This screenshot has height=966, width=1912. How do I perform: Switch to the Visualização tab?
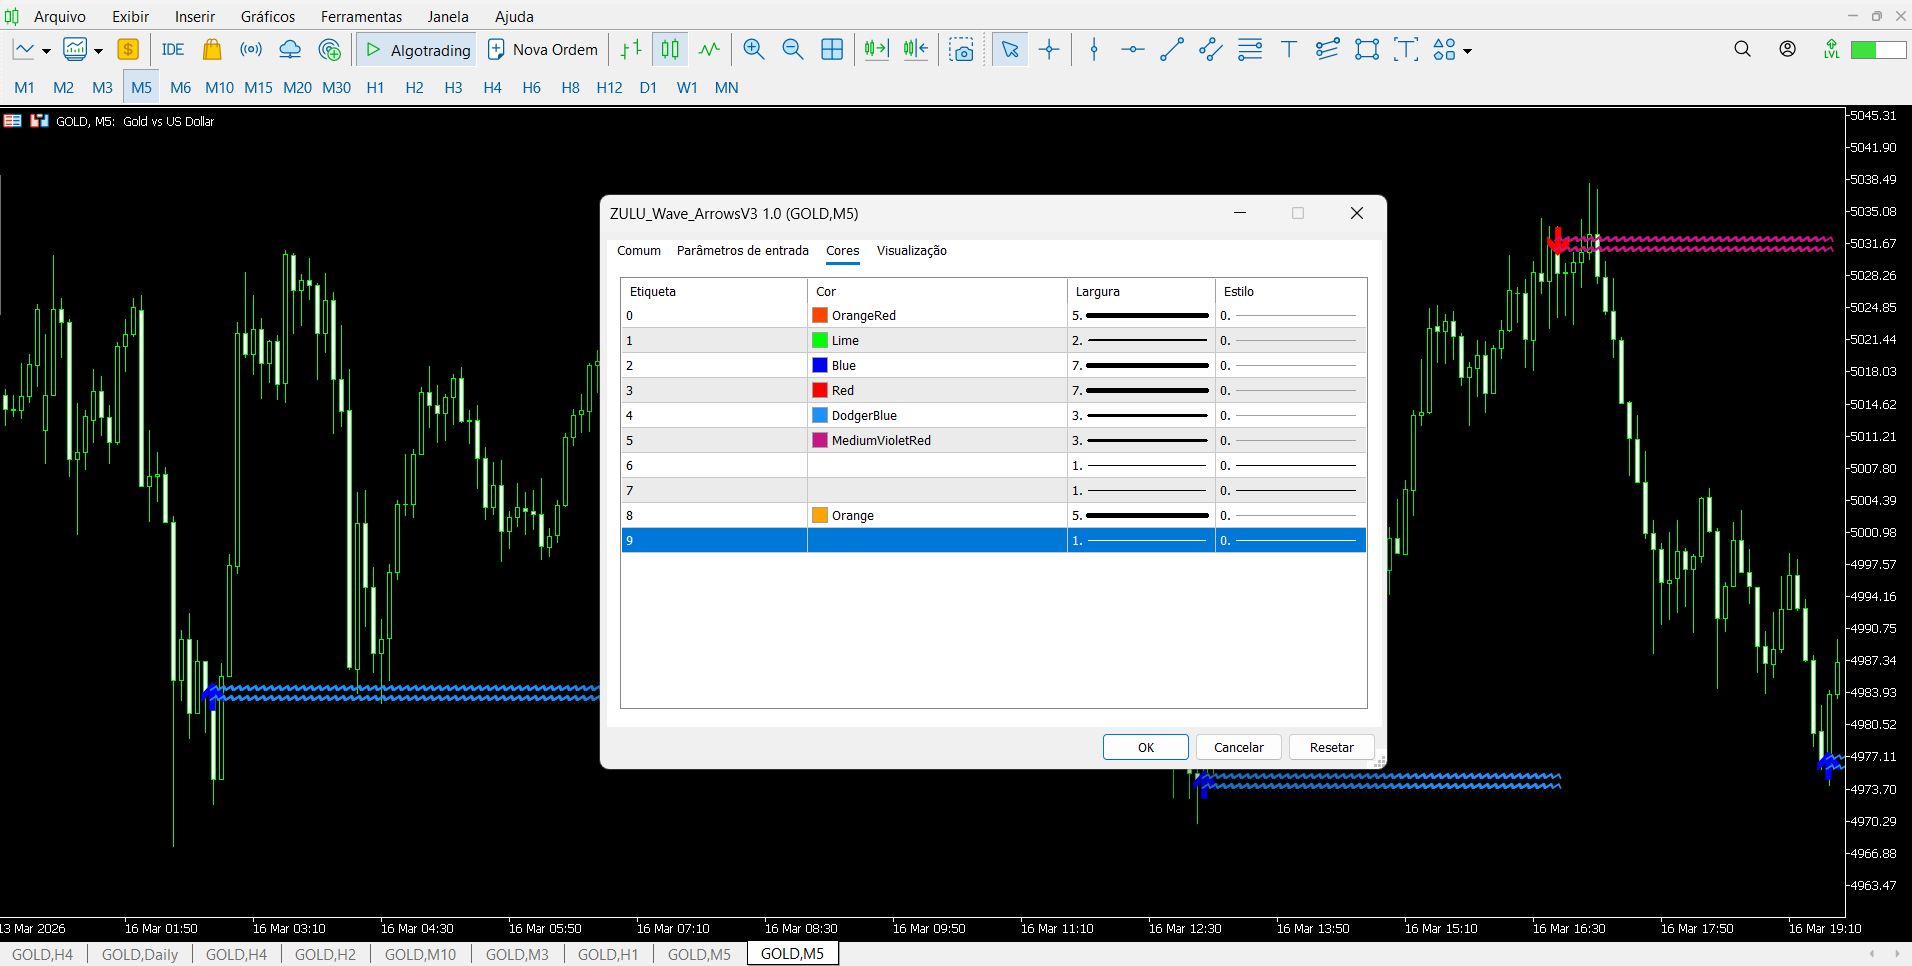click(911, 251)
